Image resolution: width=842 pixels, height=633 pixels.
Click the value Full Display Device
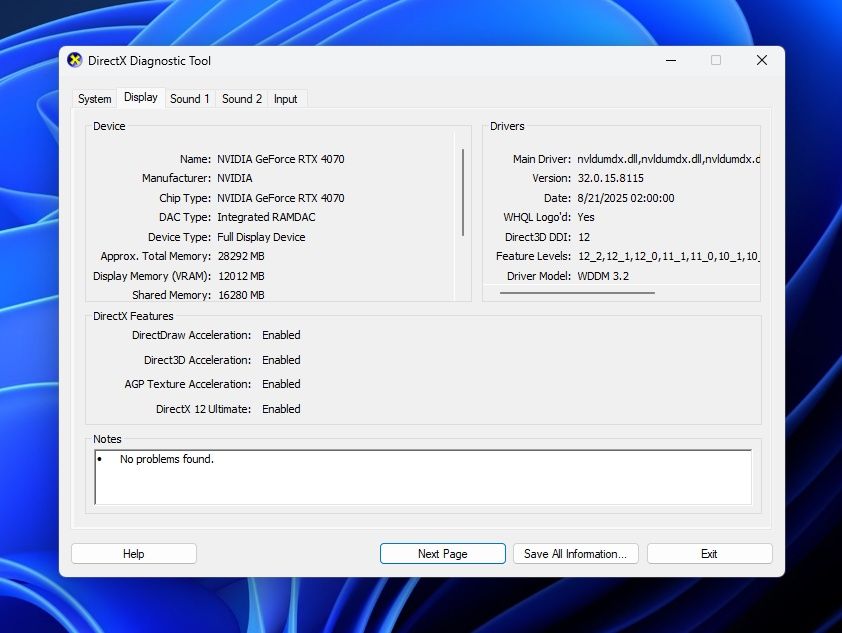click(261, 237)
